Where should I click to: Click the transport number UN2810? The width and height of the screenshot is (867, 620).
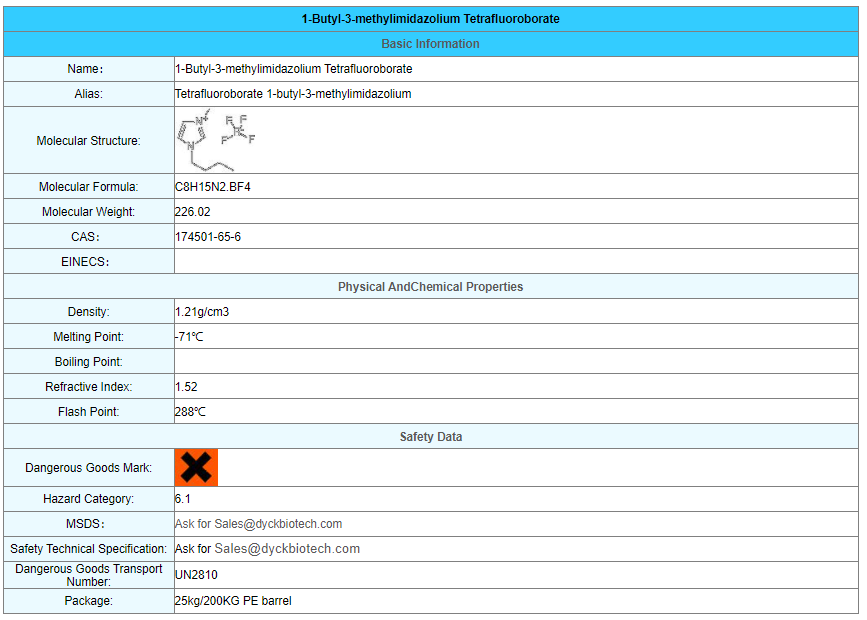tap(196, 575)
